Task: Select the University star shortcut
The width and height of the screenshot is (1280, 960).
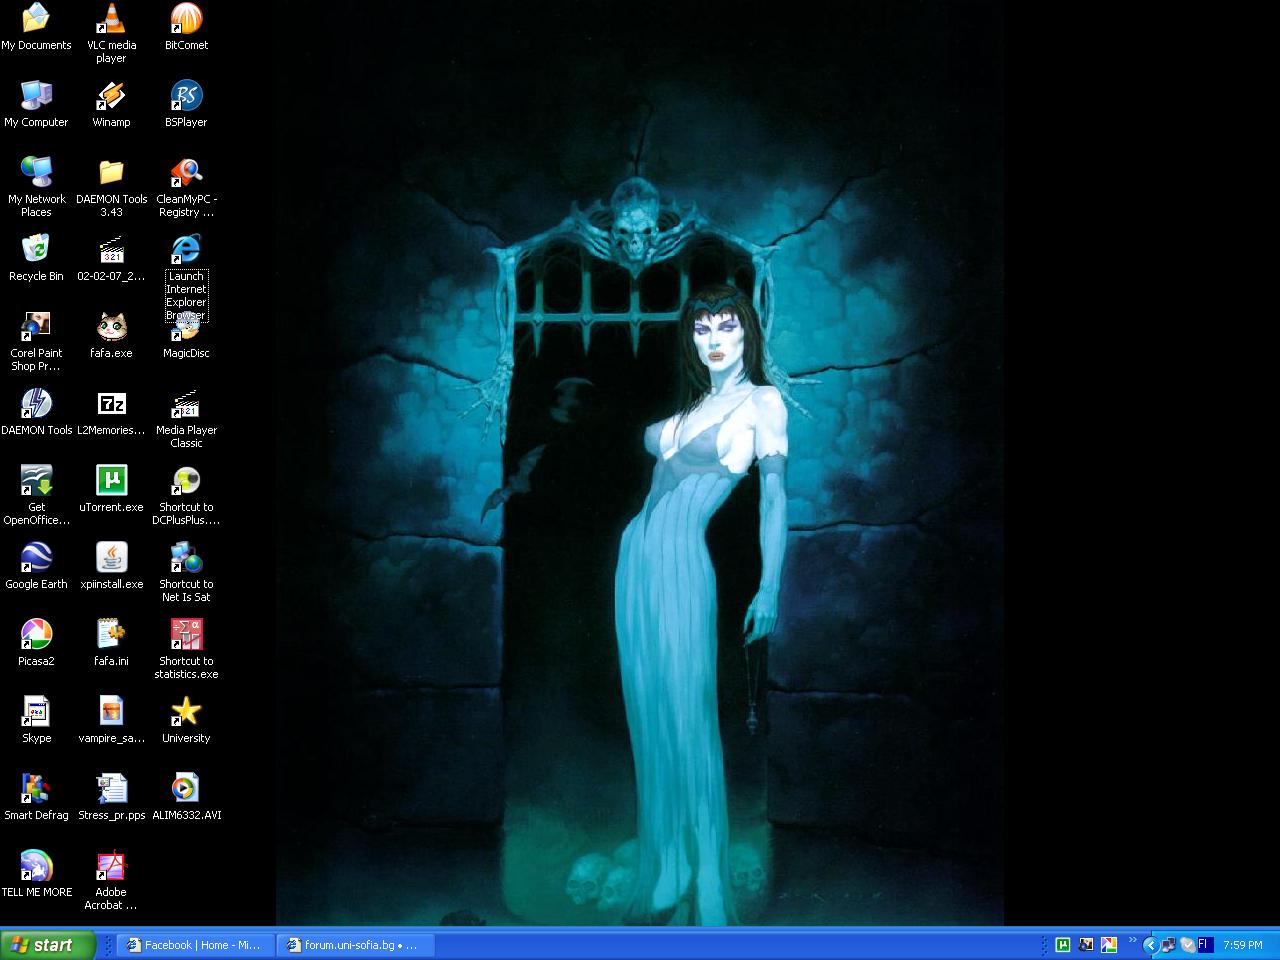Action: click(186, 713)
